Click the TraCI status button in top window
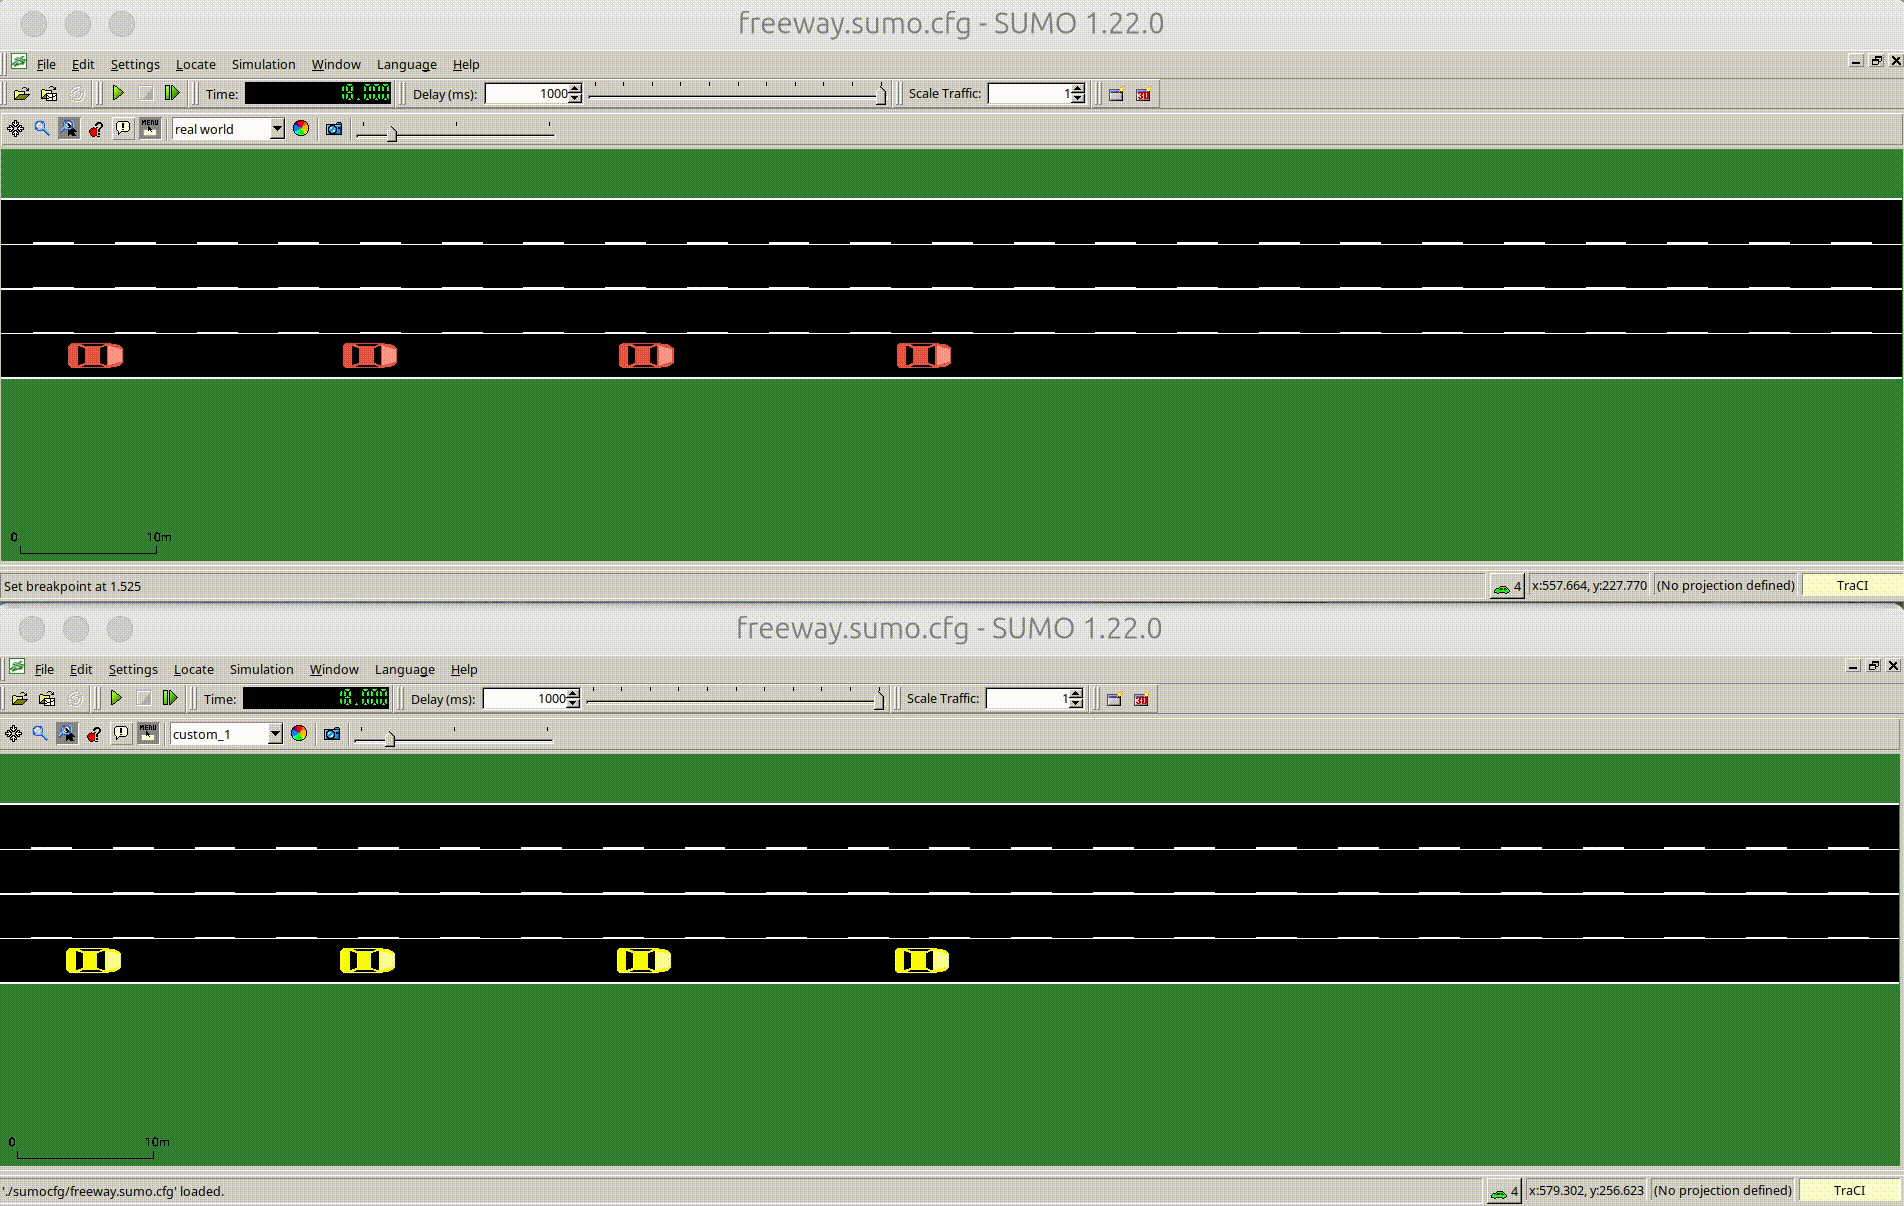Image resolution: width=1904 pixels, height=1206 pixels. (1851, 586)
